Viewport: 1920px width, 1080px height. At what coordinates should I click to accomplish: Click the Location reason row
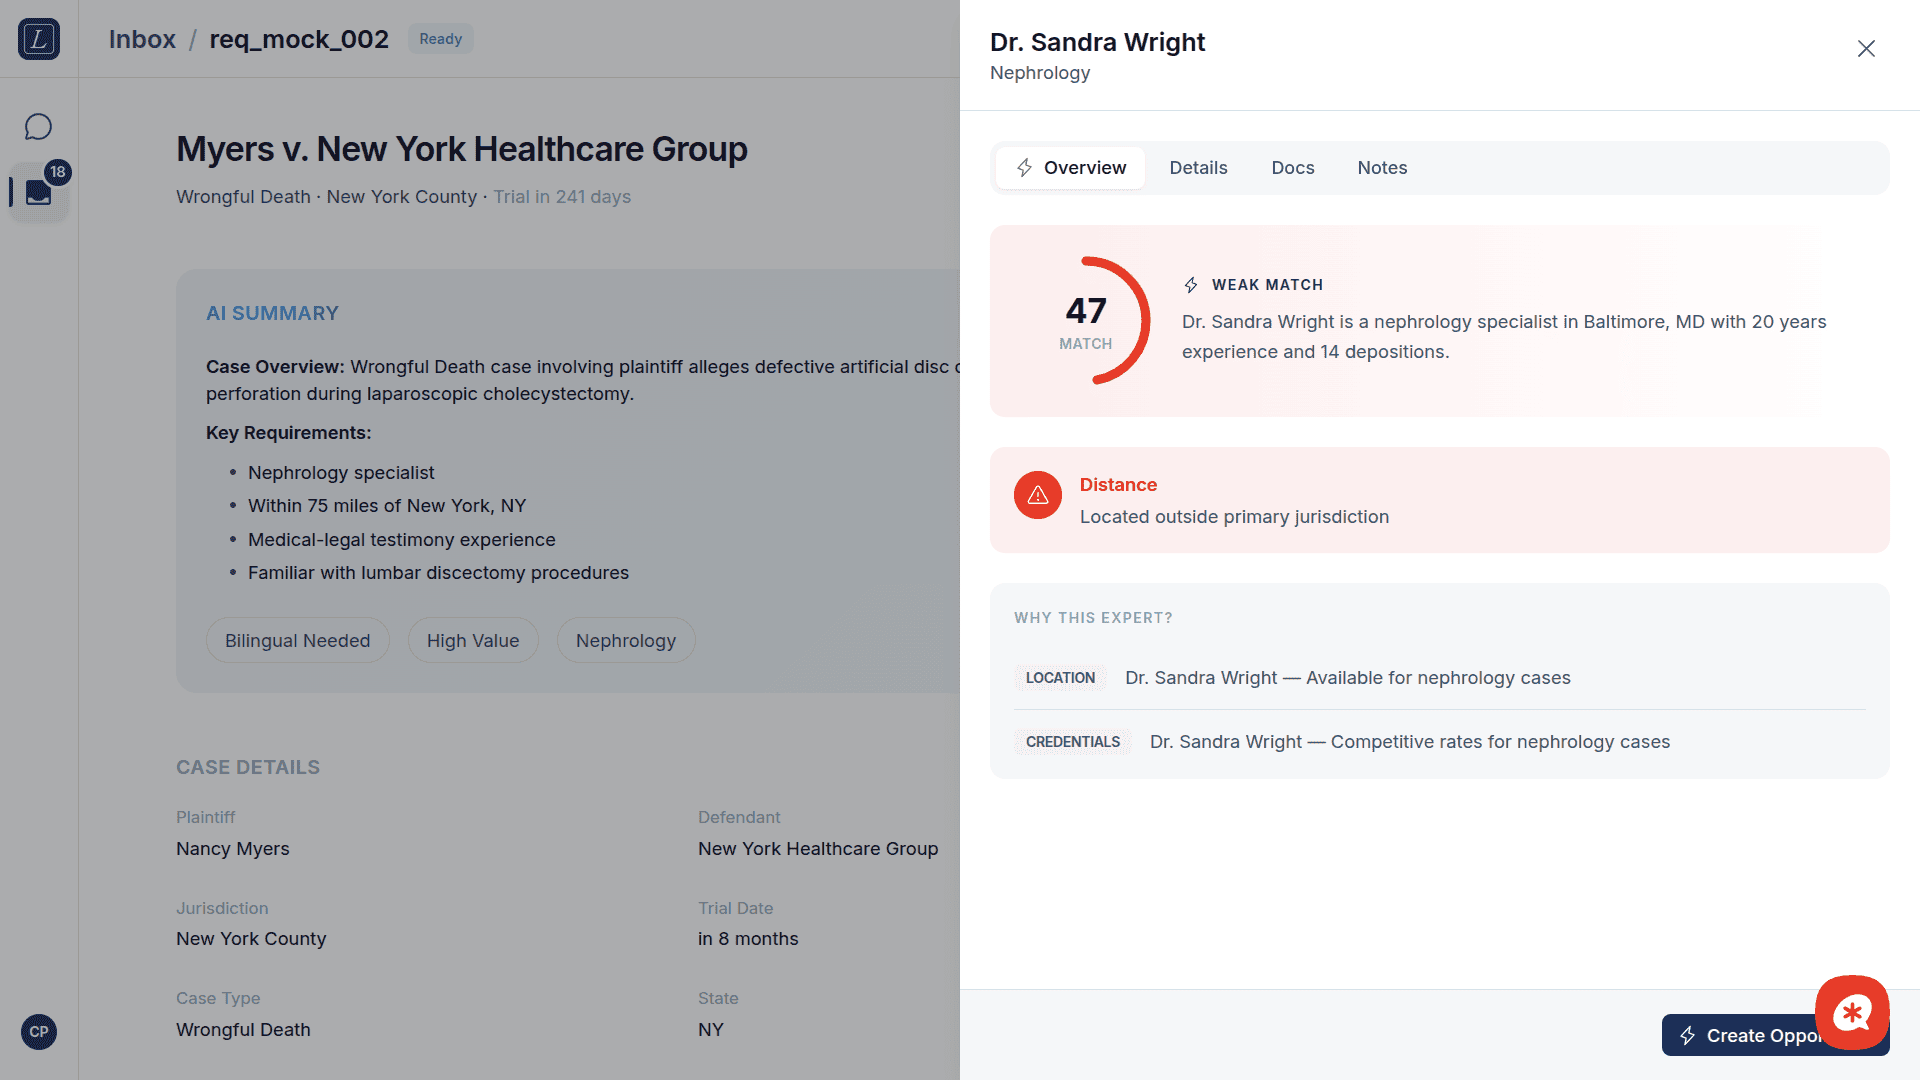(x=1438, y=678)
